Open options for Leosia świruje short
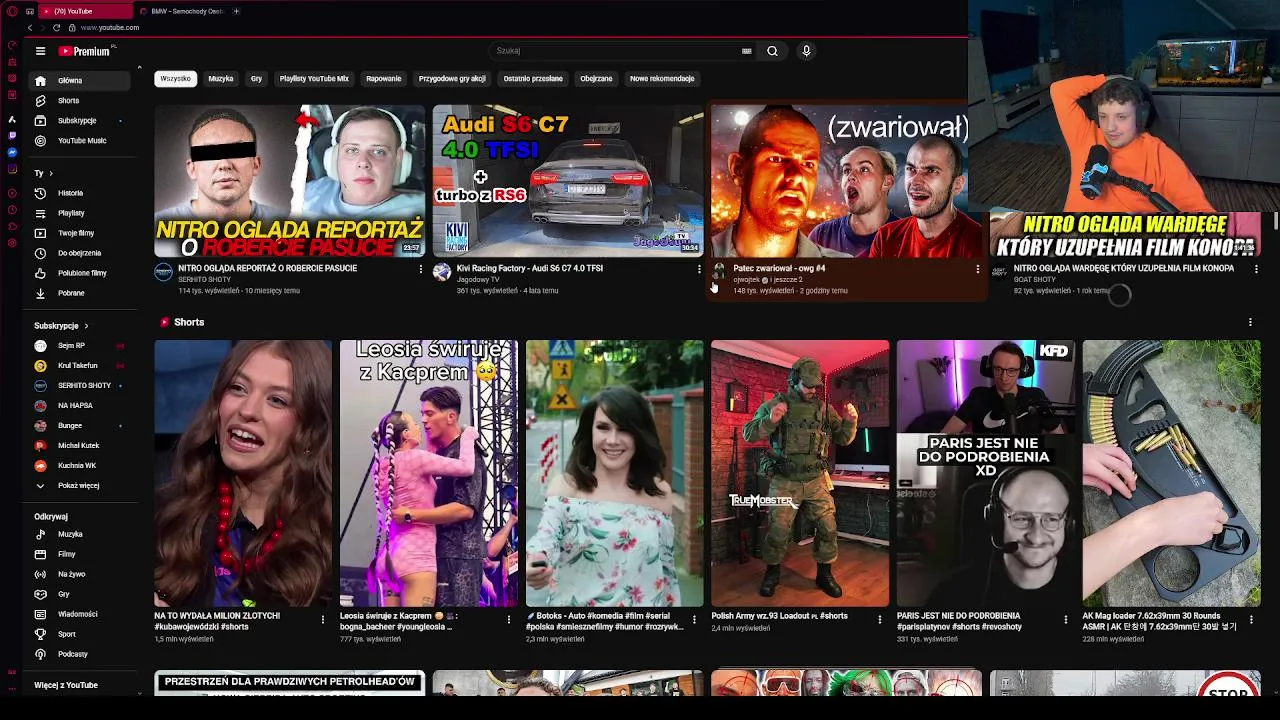 point(508,620)
